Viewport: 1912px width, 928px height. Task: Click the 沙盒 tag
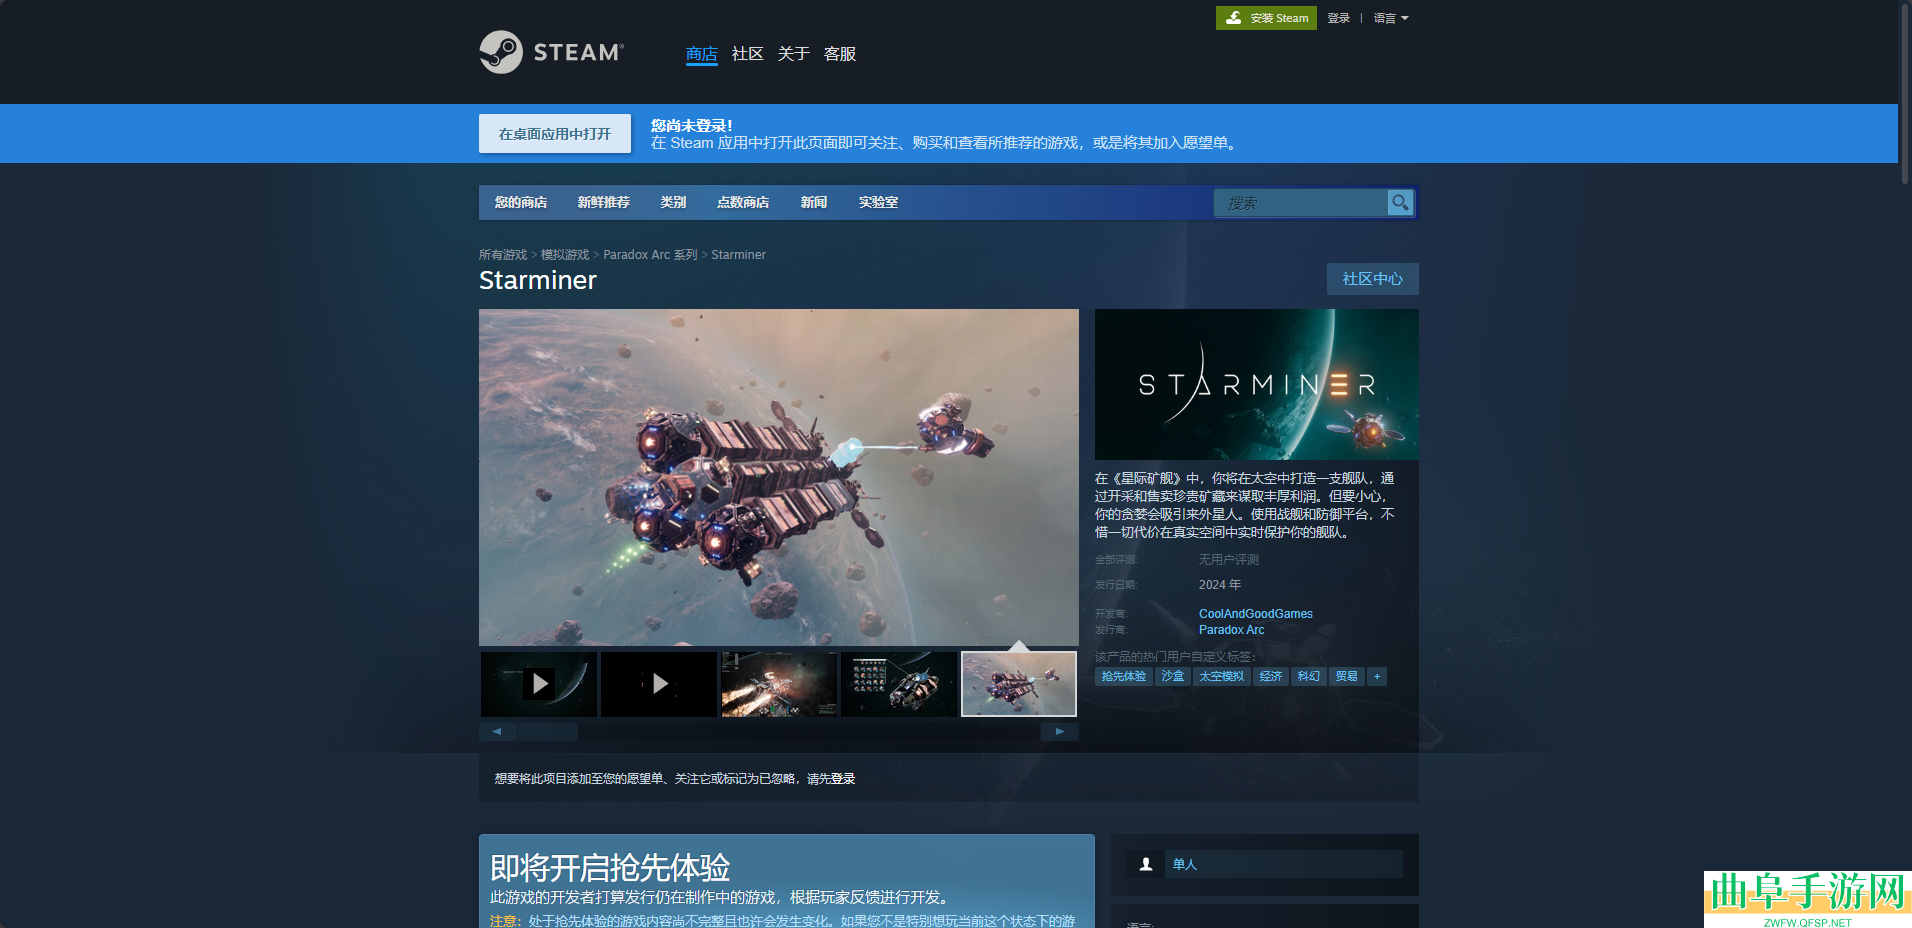(x=1173, y=677)
